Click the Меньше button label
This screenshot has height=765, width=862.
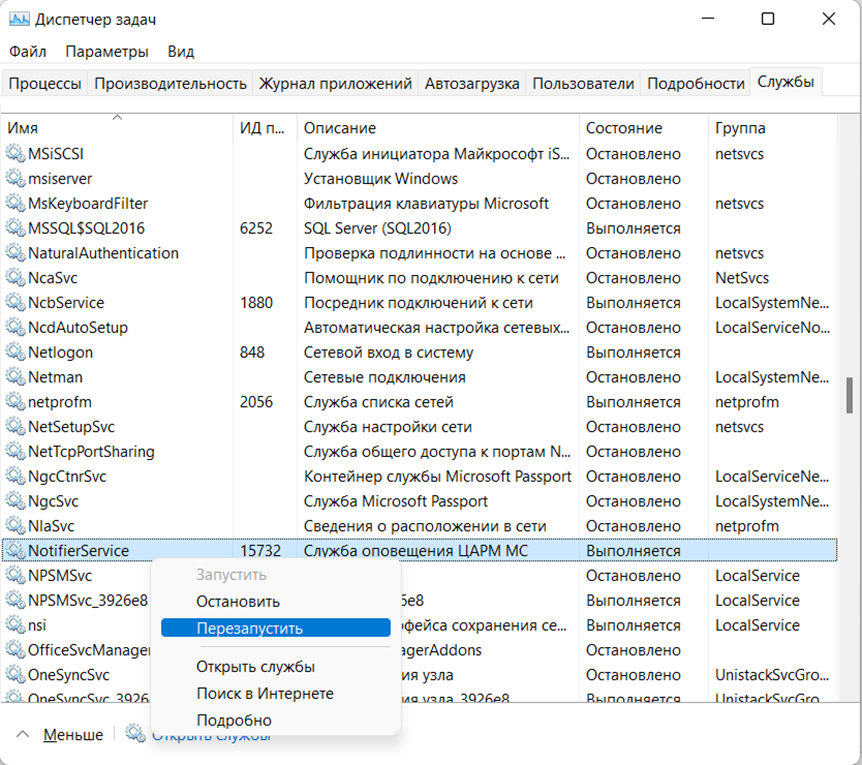point(73,735)
